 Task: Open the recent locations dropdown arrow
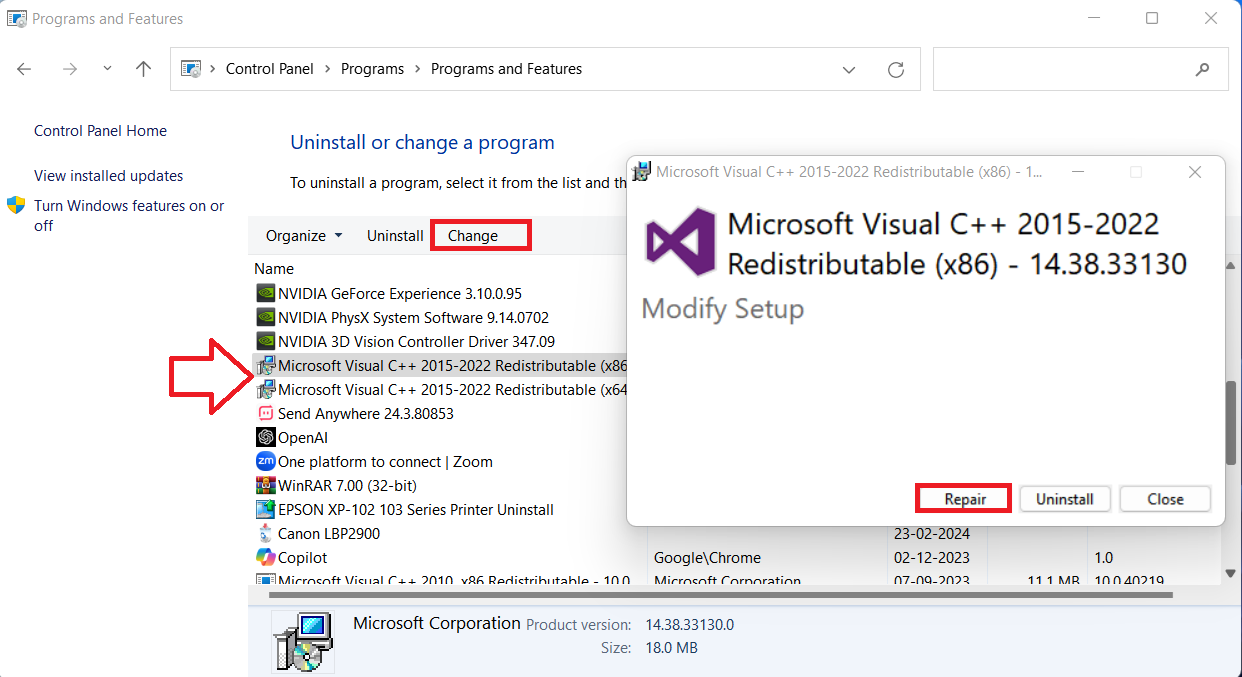point(108,69)
